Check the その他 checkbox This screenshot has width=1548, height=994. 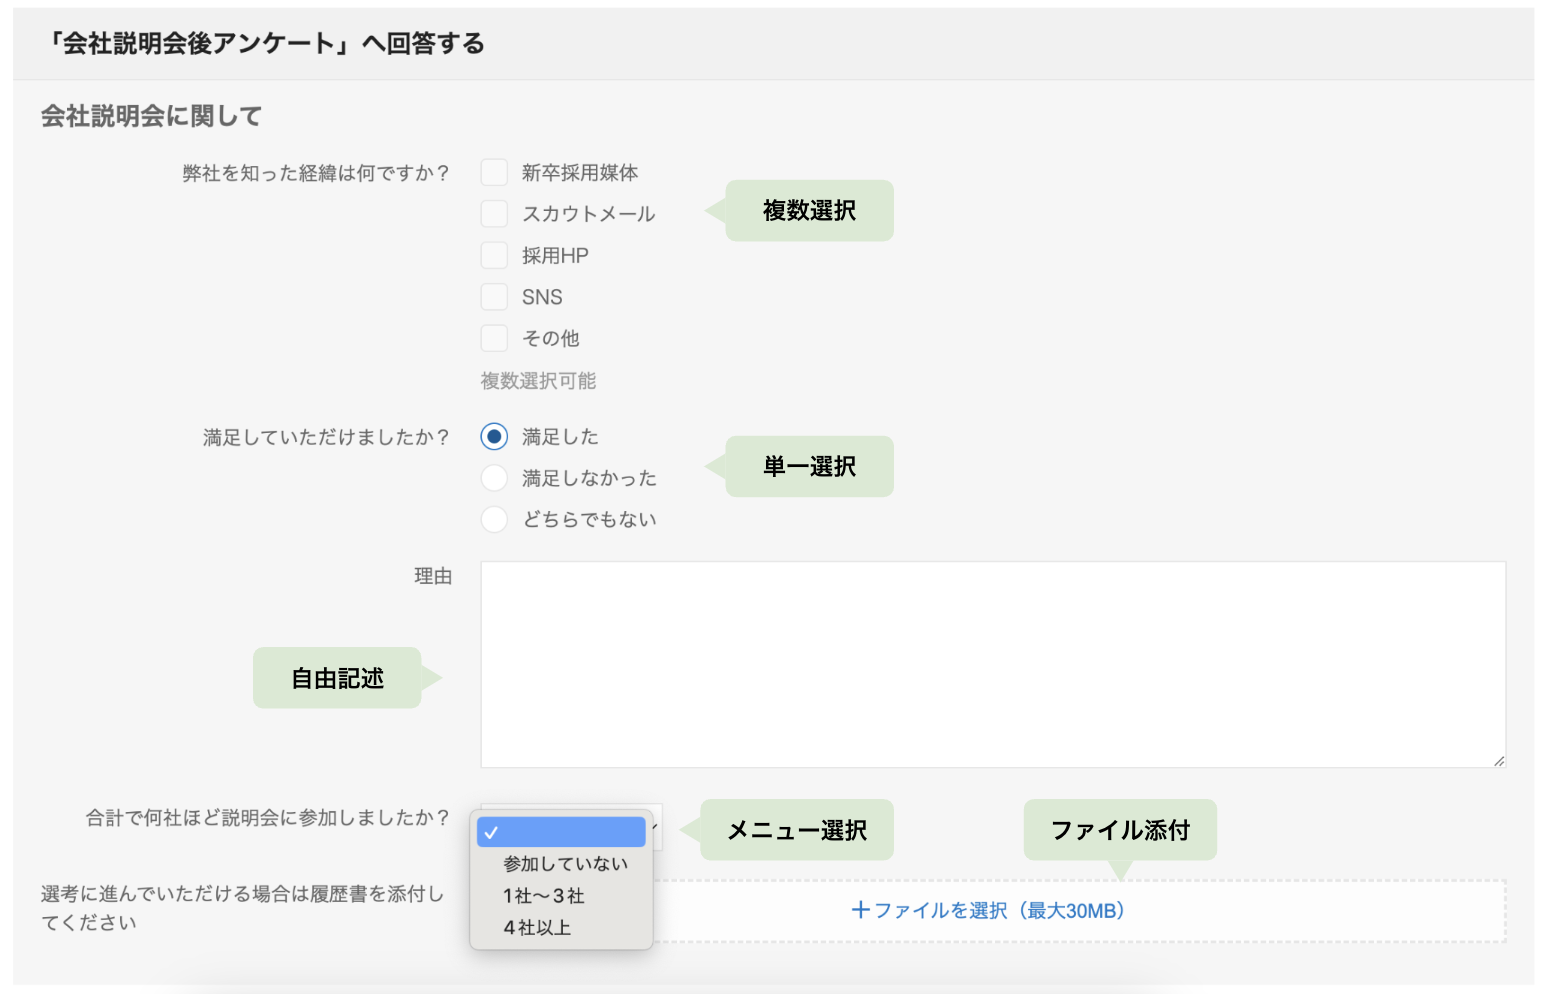pos(494,338)
